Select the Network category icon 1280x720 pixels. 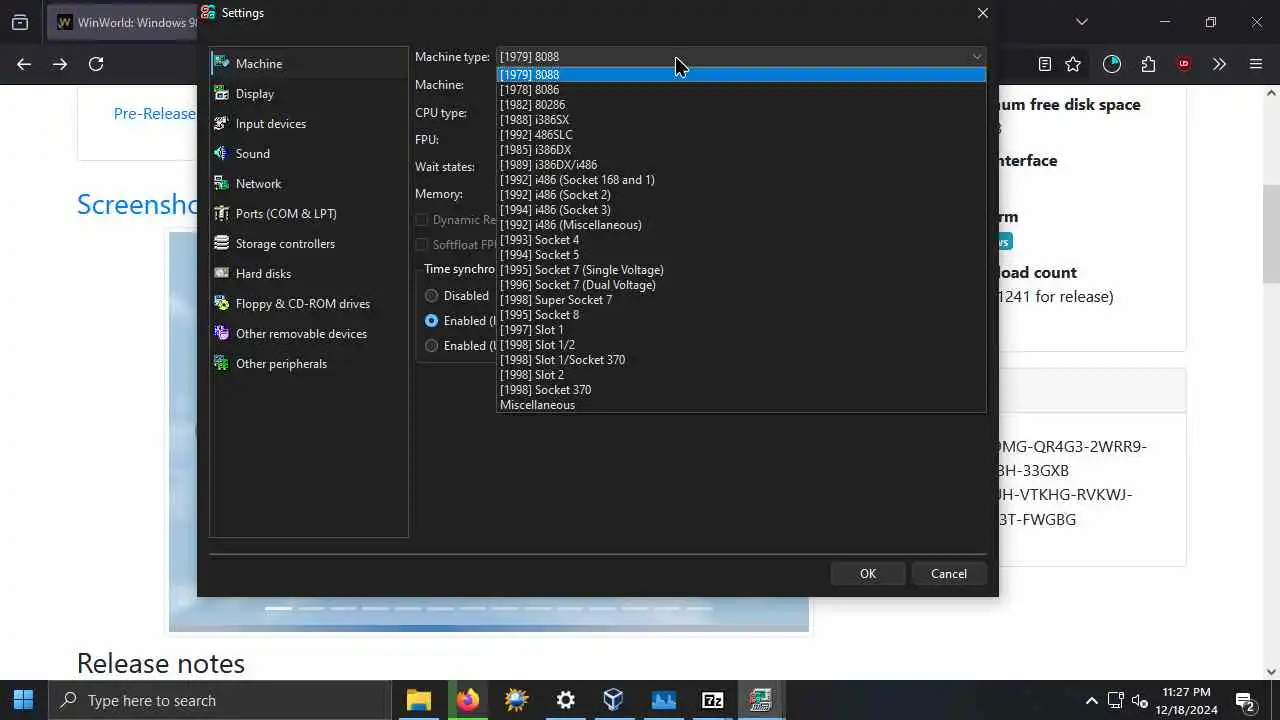point(221,183)
